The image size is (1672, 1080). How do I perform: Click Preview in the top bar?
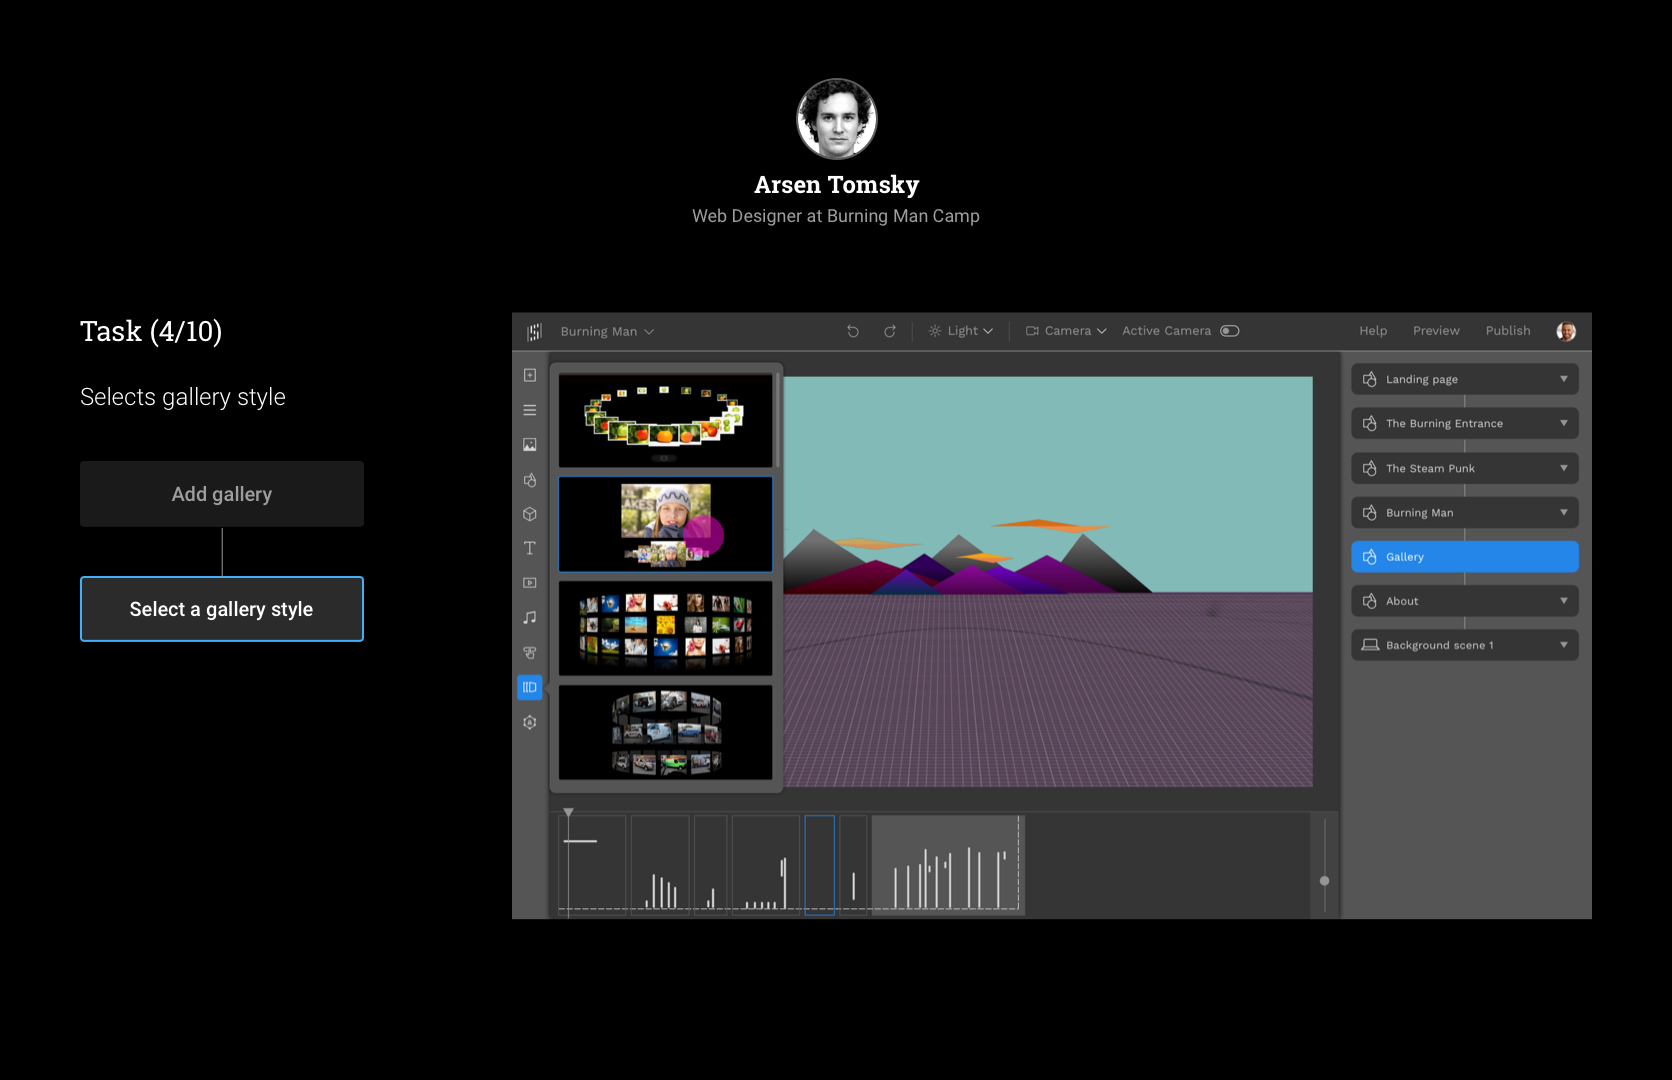(1436, 331)
